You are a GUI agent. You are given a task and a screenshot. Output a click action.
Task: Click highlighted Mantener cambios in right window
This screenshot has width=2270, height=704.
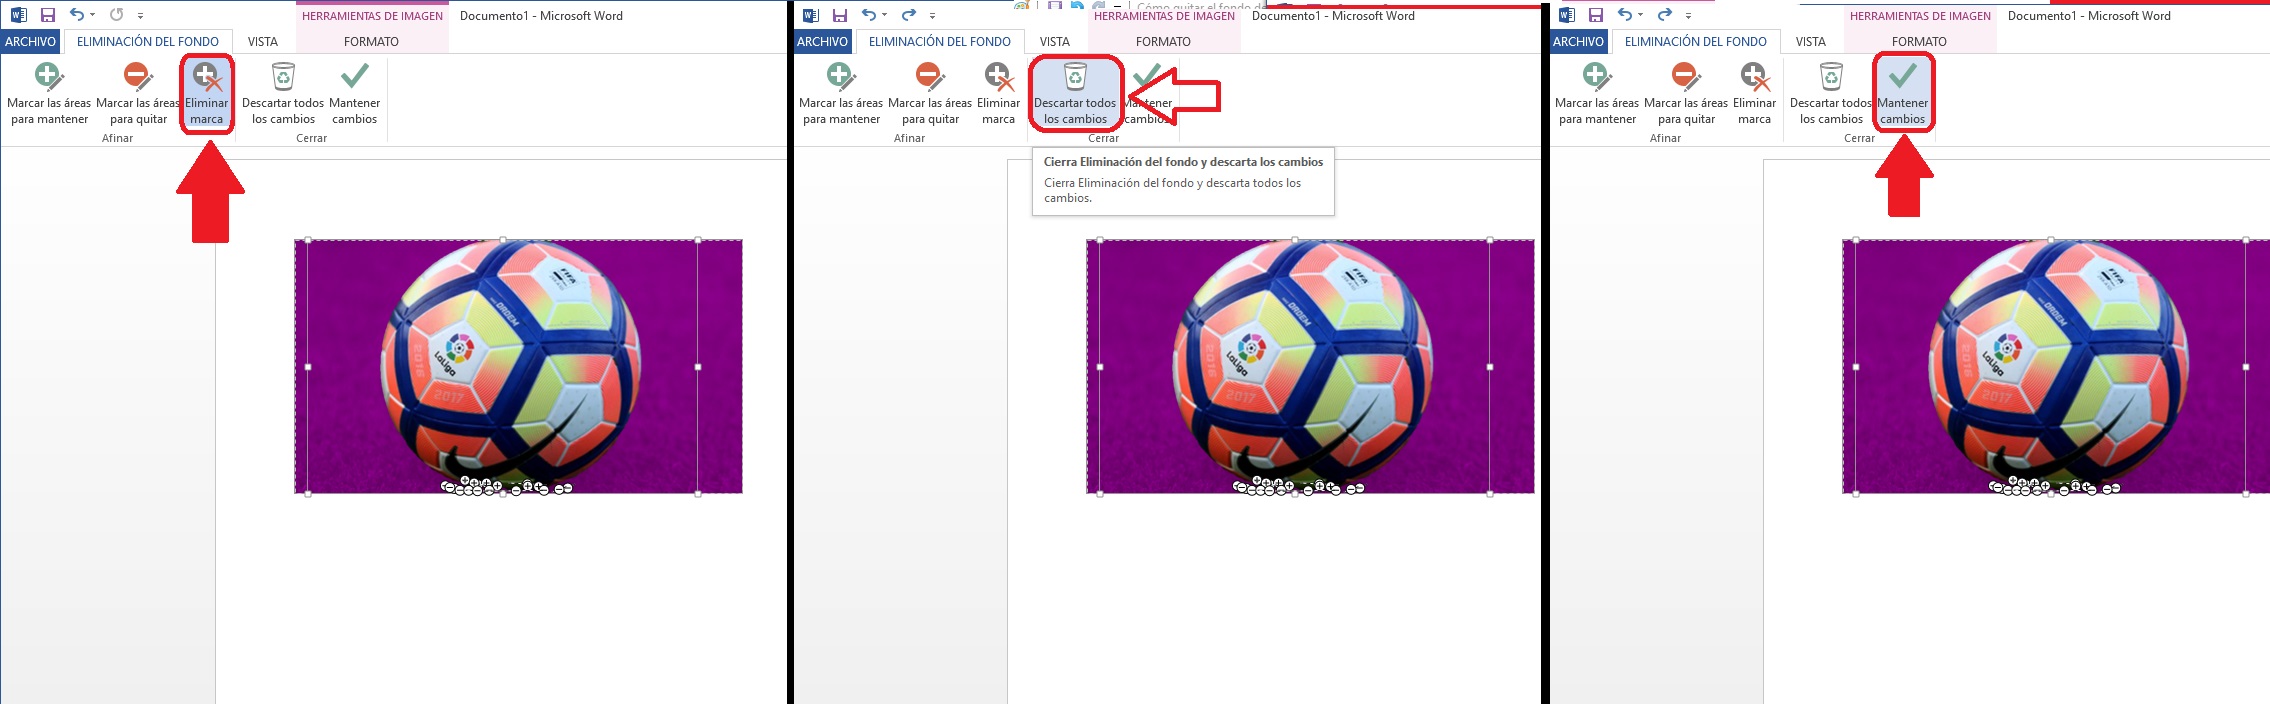coord(1903,94)
